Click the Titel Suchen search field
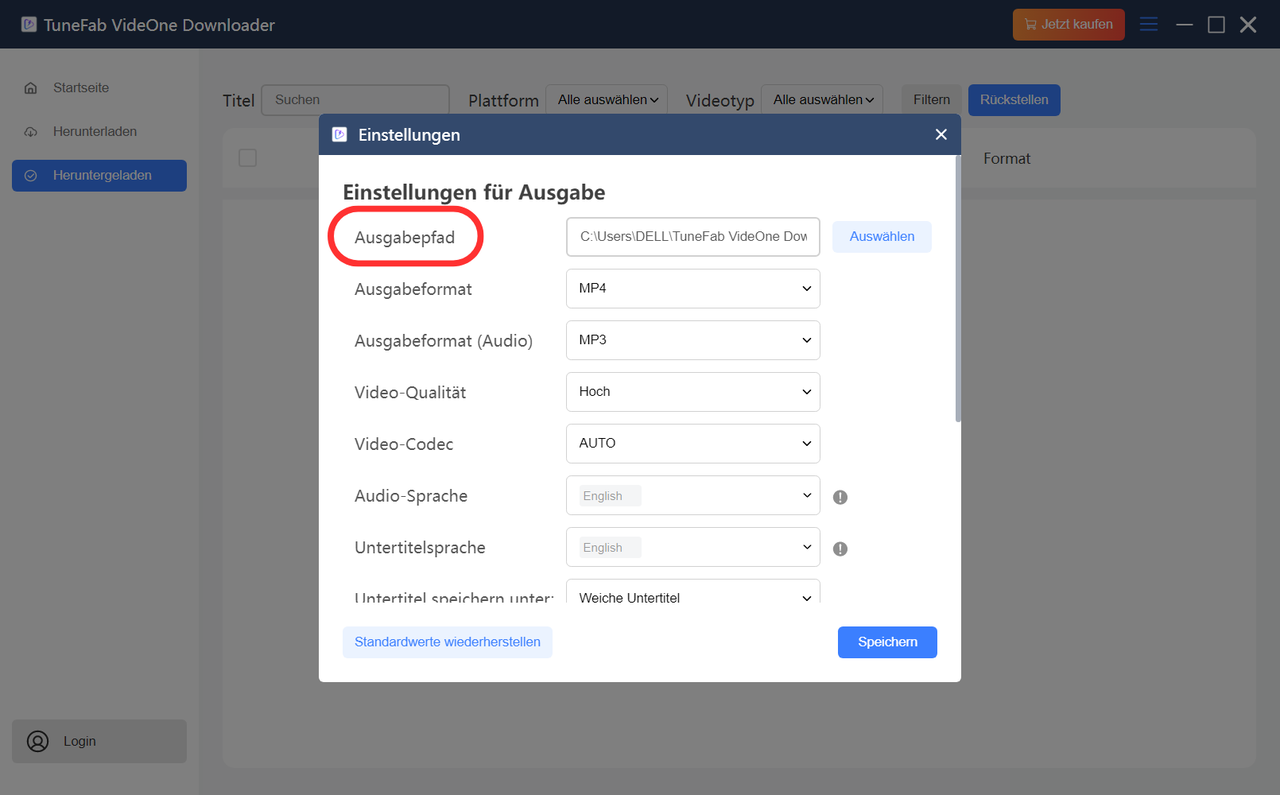This screenshot has width=1280, height=795. 355,100
